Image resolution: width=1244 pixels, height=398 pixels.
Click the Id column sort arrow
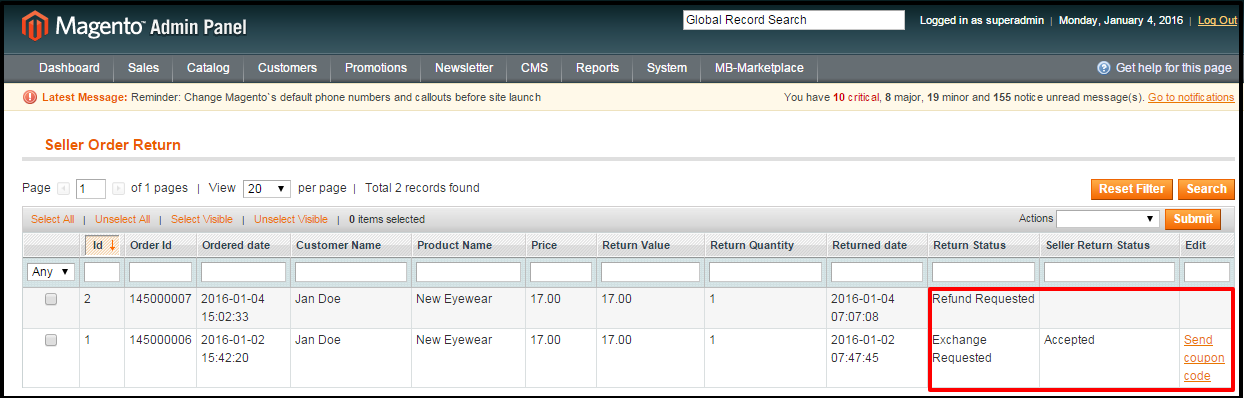112,245
